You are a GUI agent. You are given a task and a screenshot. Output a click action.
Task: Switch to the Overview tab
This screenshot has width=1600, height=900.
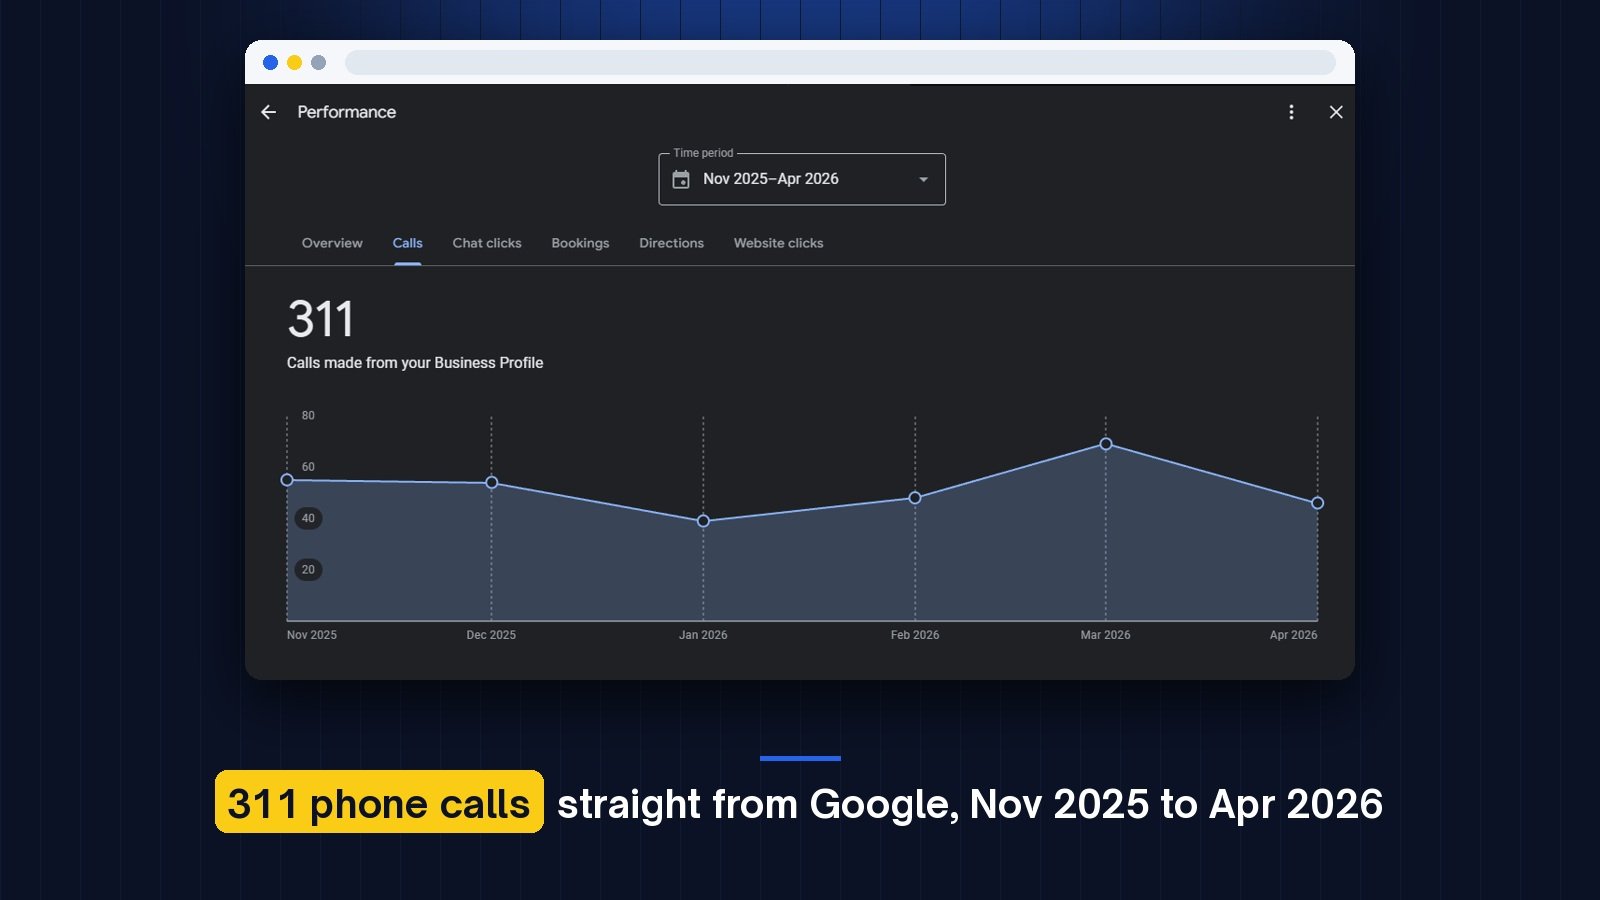point(332,243)
